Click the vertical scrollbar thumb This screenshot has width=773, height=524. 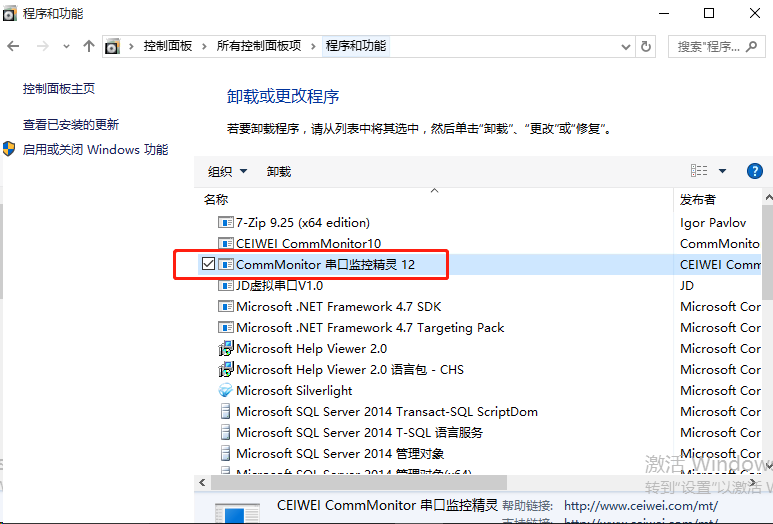point(768,252)
